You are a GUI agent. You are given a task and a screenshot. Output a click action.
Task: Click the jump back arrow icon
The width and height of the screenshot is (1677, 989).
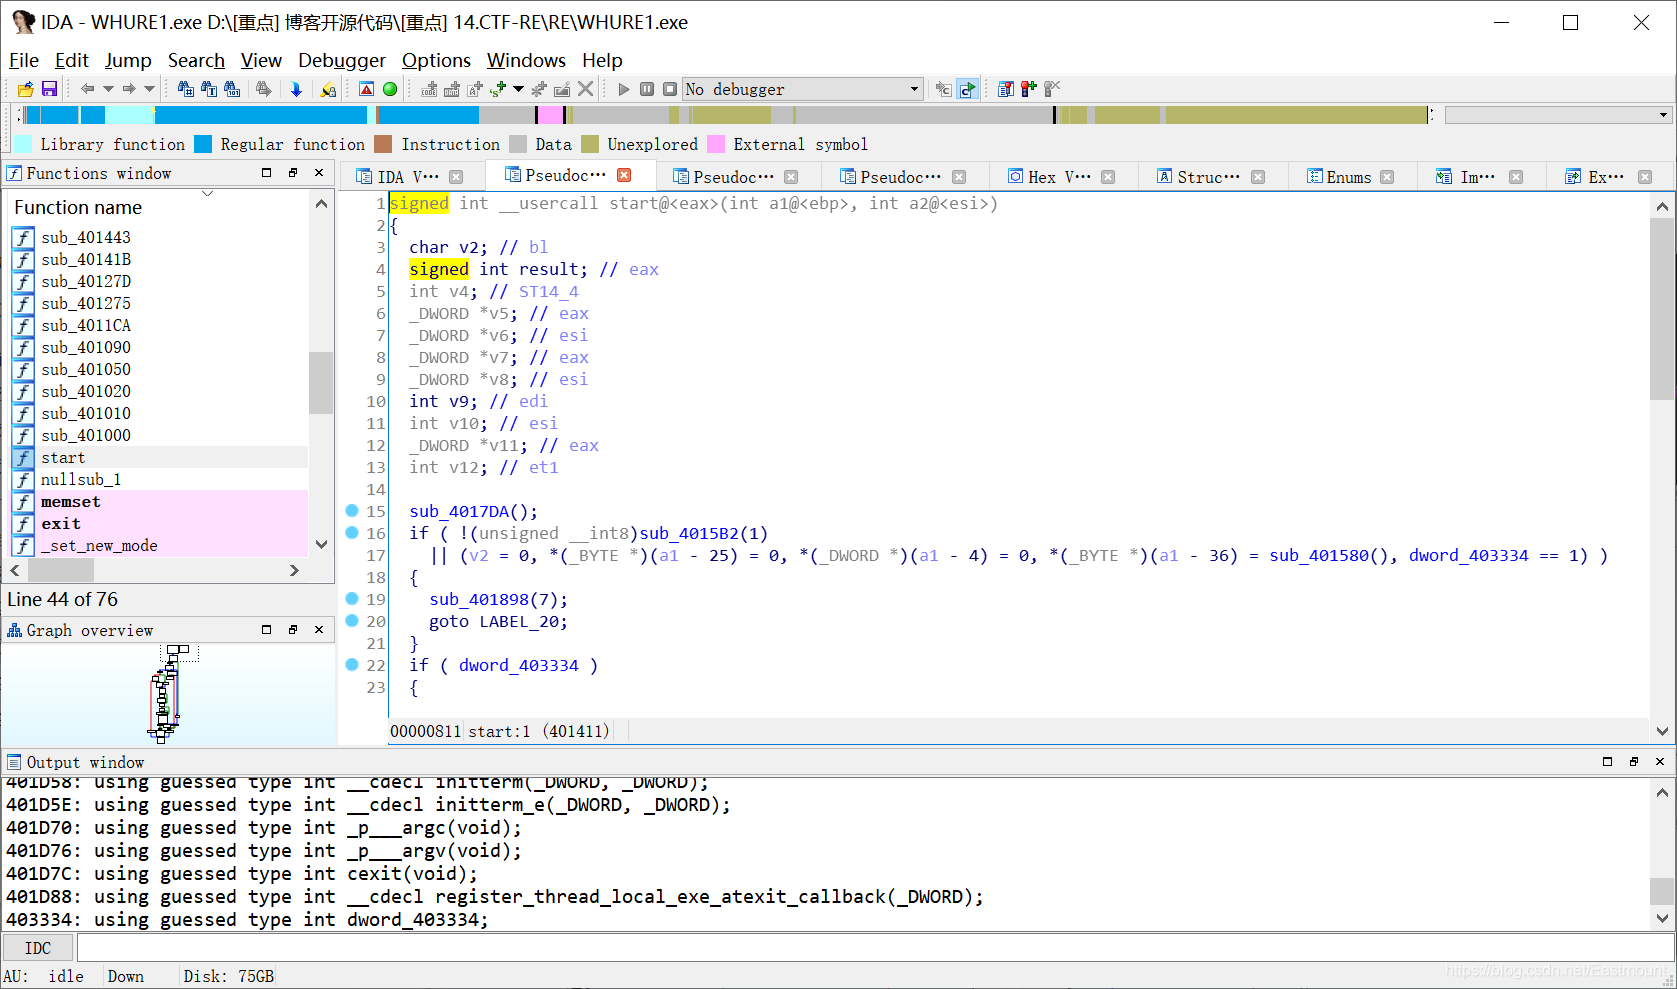pyautogui.click(x=88, y=89)
